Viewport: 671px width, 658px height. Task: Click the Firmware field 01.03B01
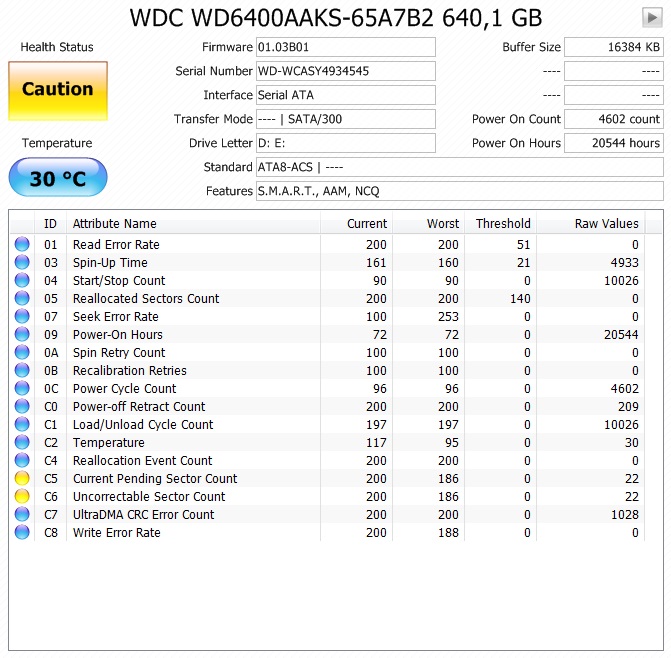[x=346, y=47]
